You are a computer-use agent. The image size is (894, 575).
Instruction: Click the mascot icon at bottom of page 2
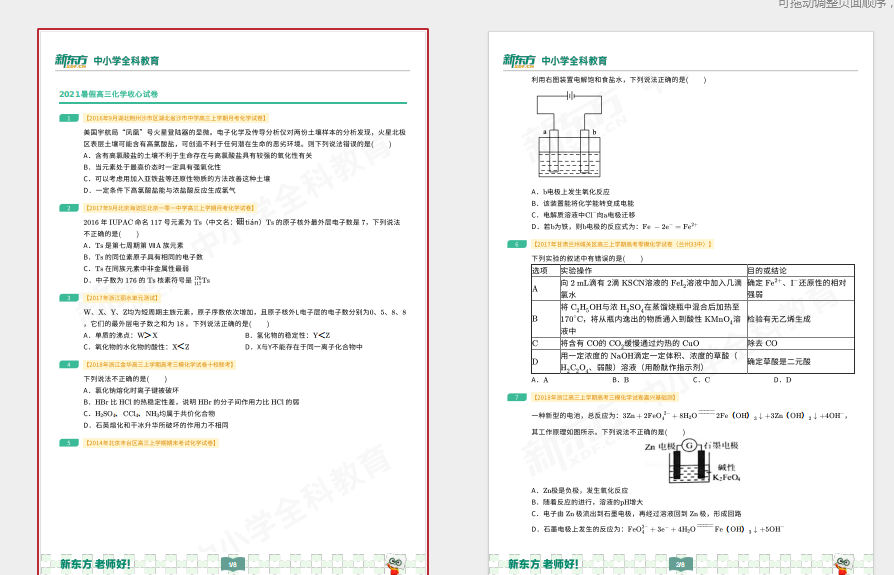(x=844, y=564)
